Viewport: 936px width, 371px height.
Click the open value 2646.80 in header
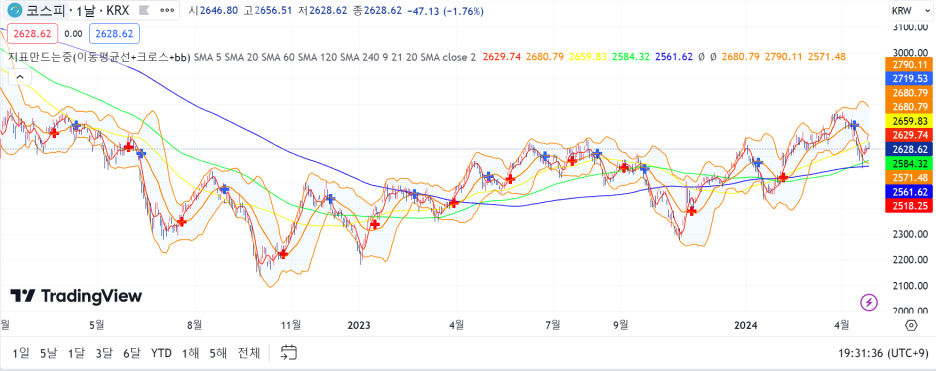(218, 11)
